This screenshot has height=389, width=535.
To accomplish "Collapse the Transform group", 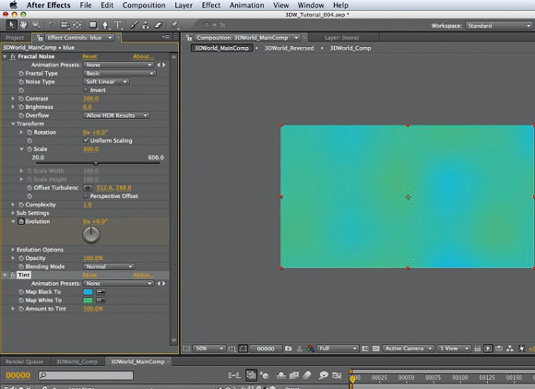I will tap(13, 124).
